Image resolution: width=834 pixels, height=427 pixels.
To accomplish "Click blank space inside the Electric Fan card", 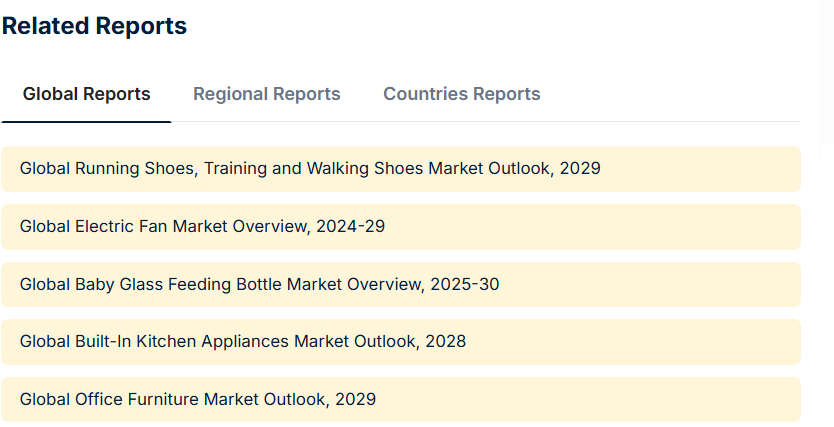I will coord(585,227).
